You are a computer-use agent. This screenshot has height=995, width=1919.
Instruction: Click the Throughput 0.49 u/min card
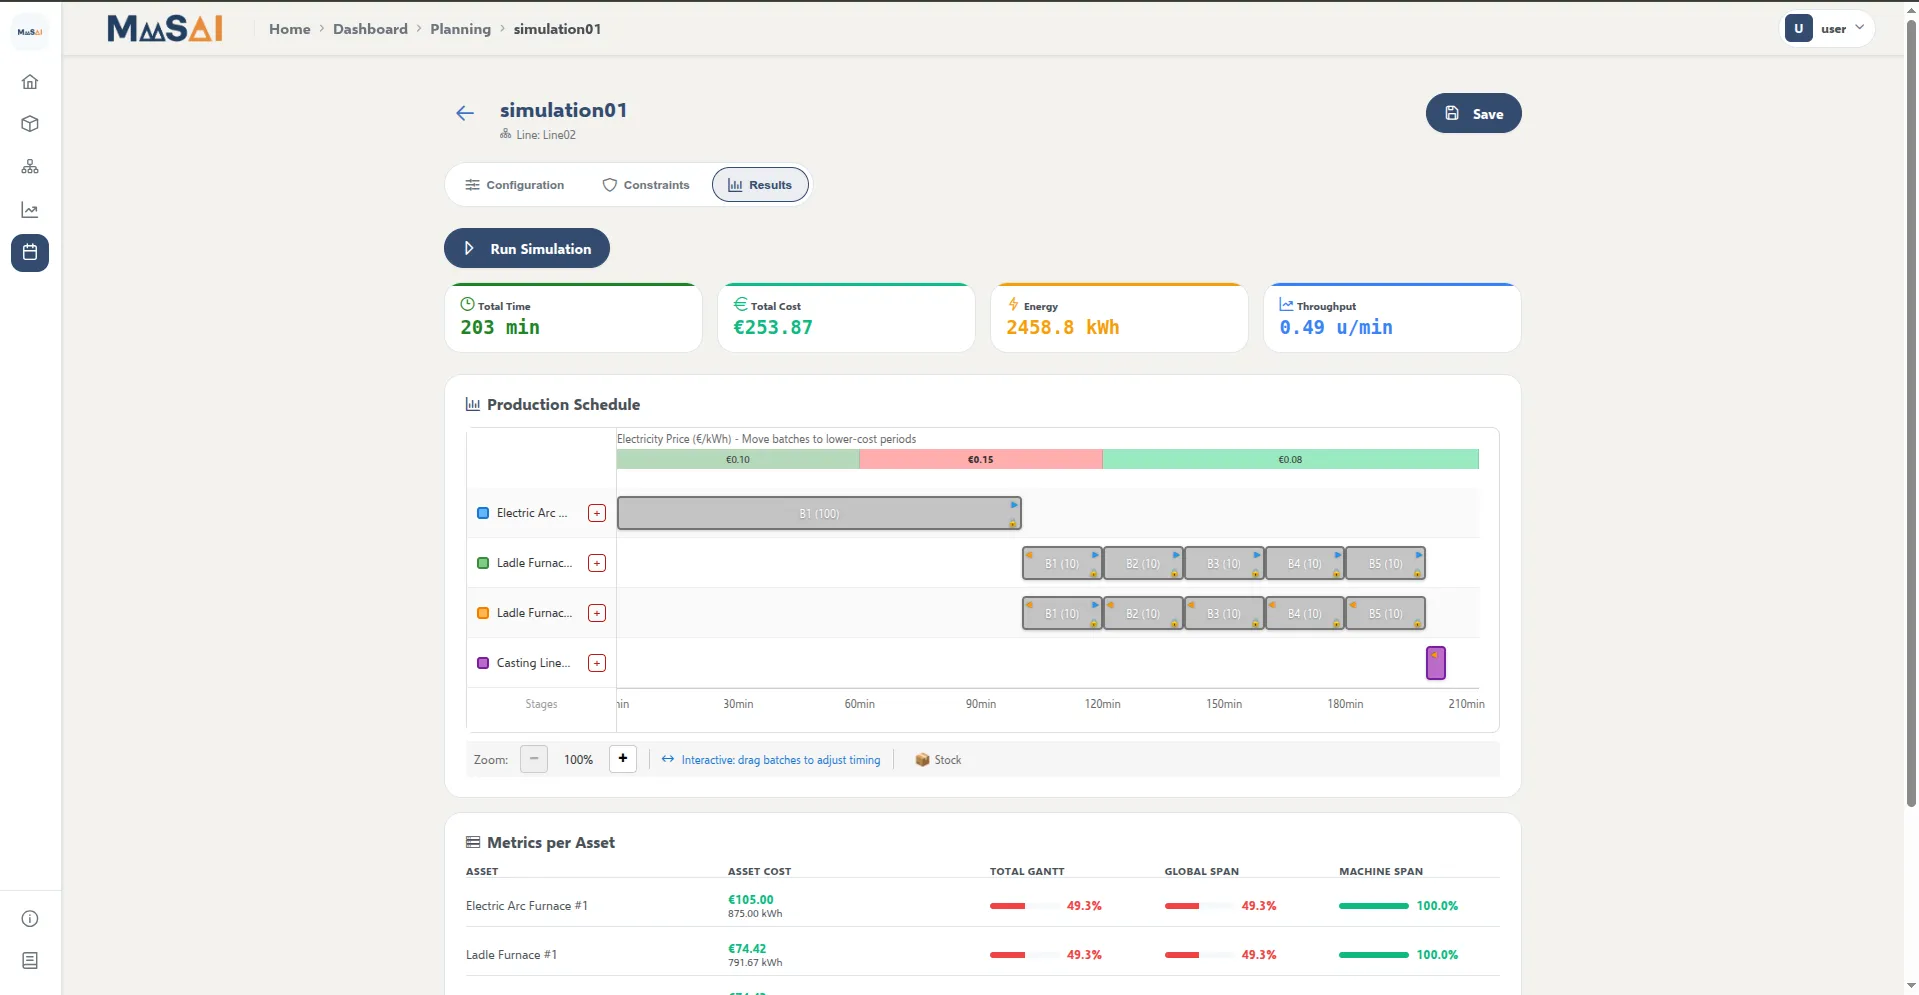[x=1392, y=318]
